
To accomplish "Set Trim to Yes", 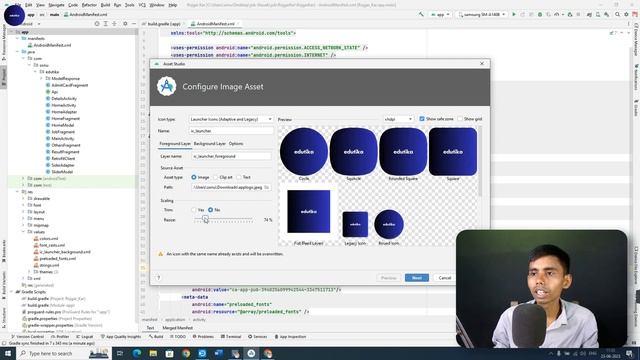I will coord(194,210).
